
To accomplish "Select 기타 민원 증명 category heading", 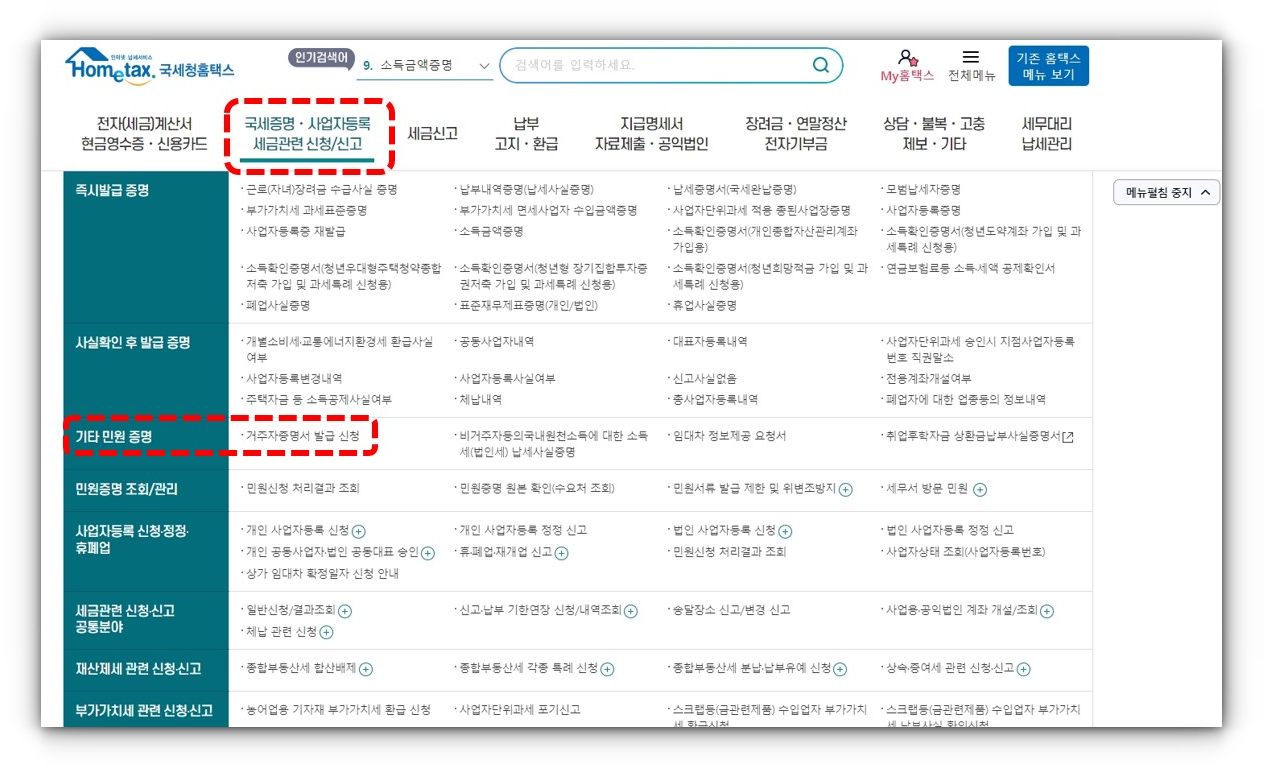I will point(114,438).
